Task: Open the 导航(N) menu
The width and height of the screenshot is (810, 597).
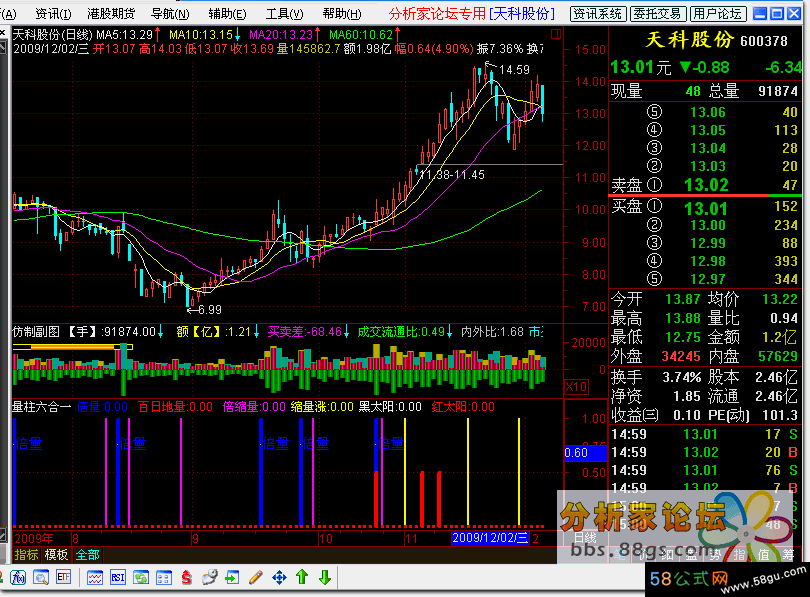Action: [170, 13]
